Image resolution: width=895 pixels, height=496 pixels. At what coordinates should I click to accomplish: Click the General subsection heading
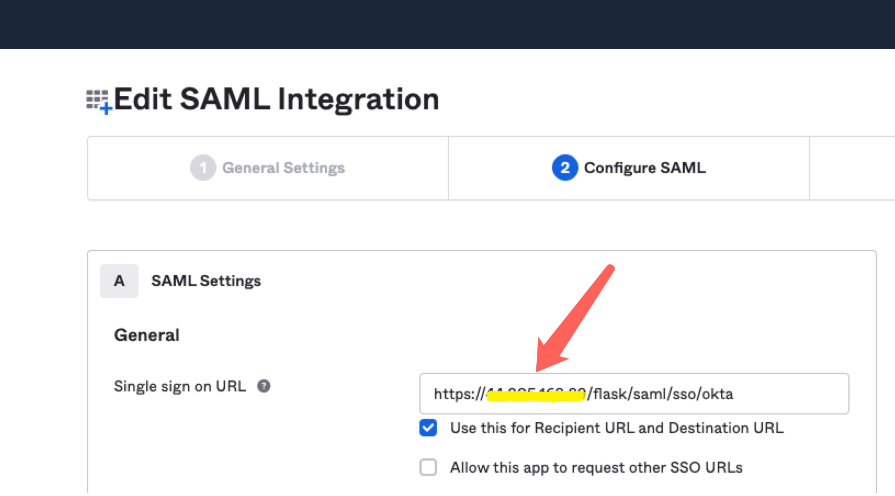point(147,335)
